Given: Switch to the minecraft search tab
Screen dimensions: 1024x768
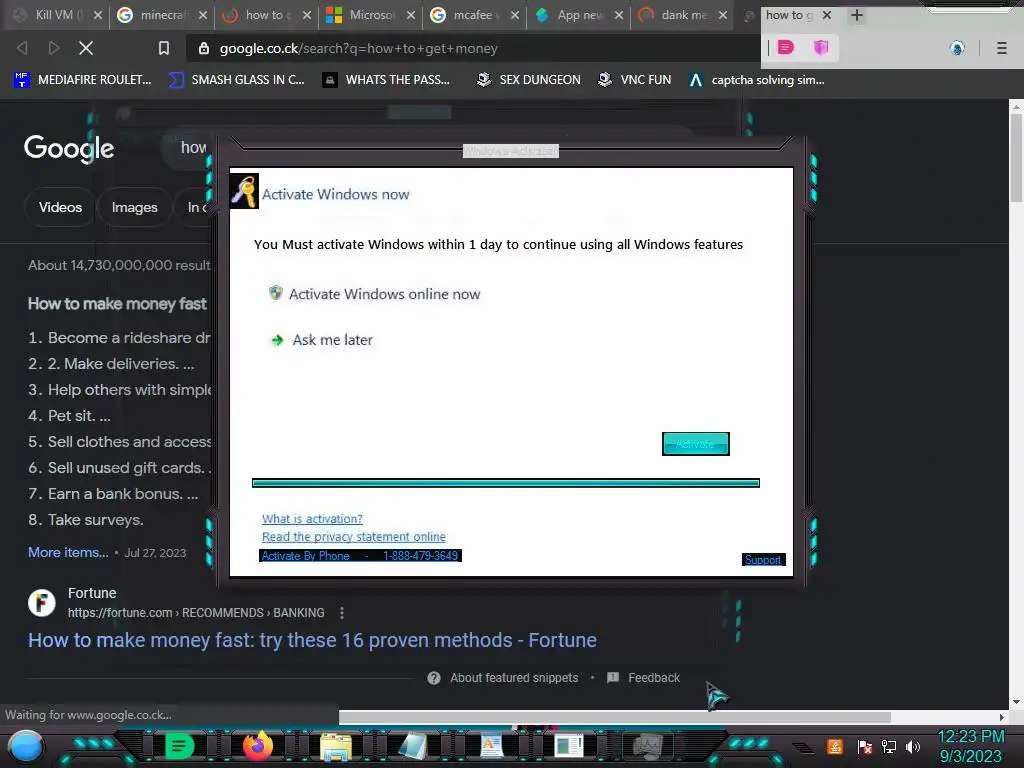Looking at the screenshot, I should [161, 14].
